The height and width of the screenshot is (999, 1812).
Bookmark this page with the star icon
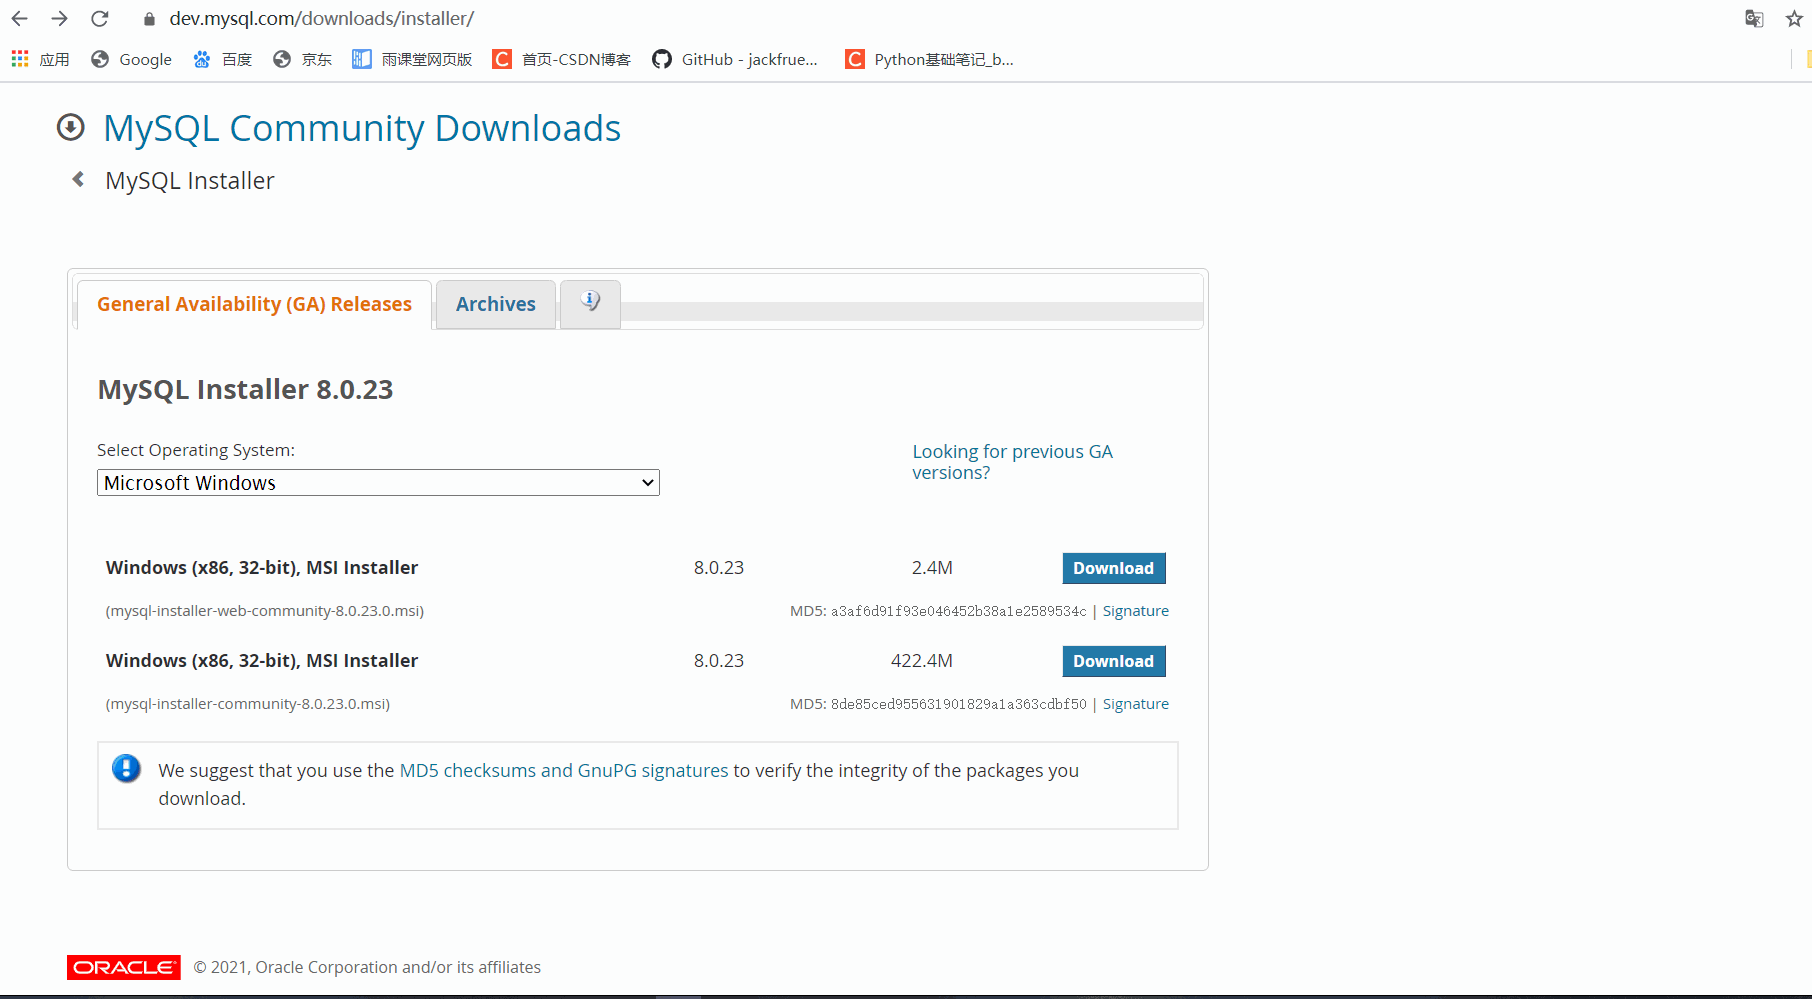click(1794, 19)
